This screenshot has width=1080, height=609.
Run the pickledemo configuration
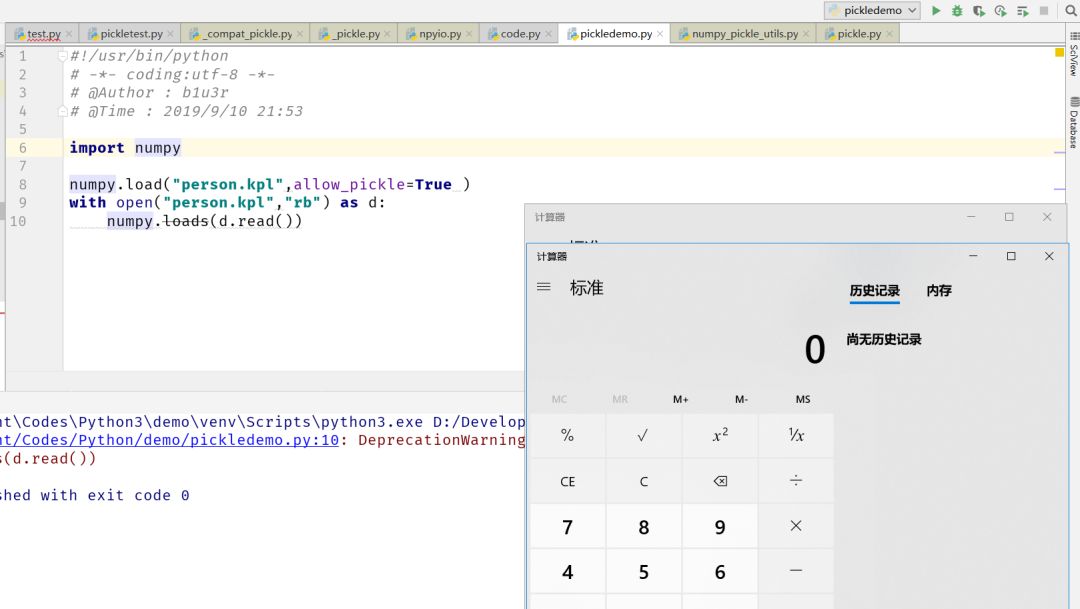click(x=935, y=10)
